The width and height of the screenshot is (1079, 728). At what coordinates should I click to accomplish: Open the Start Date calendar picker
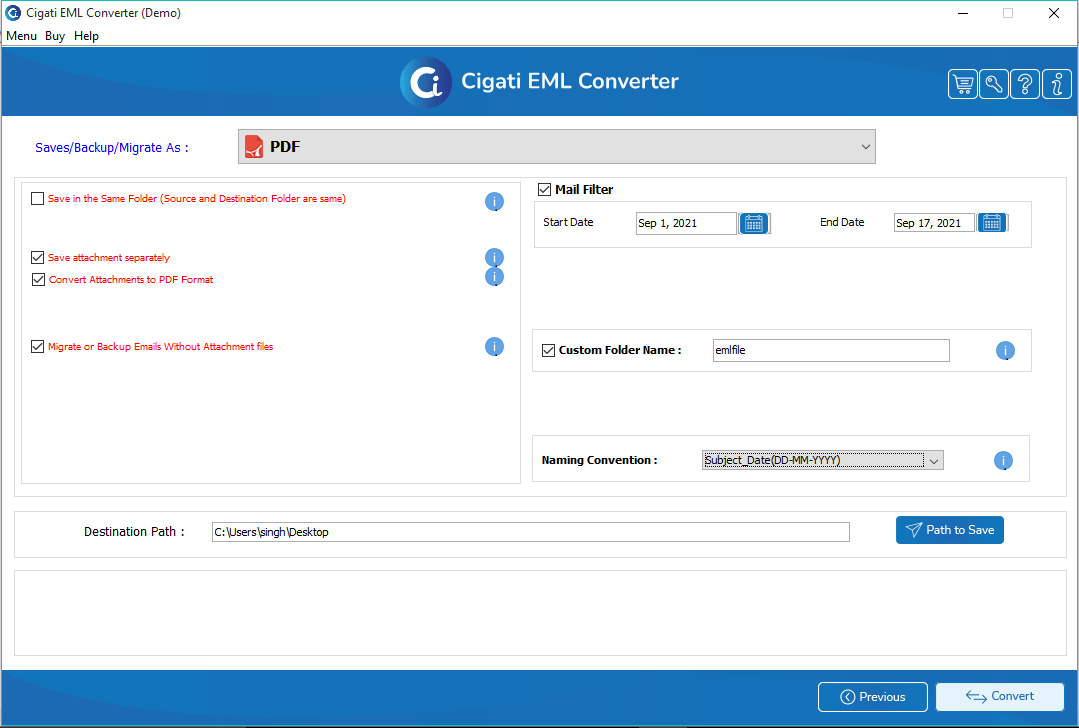754,223
